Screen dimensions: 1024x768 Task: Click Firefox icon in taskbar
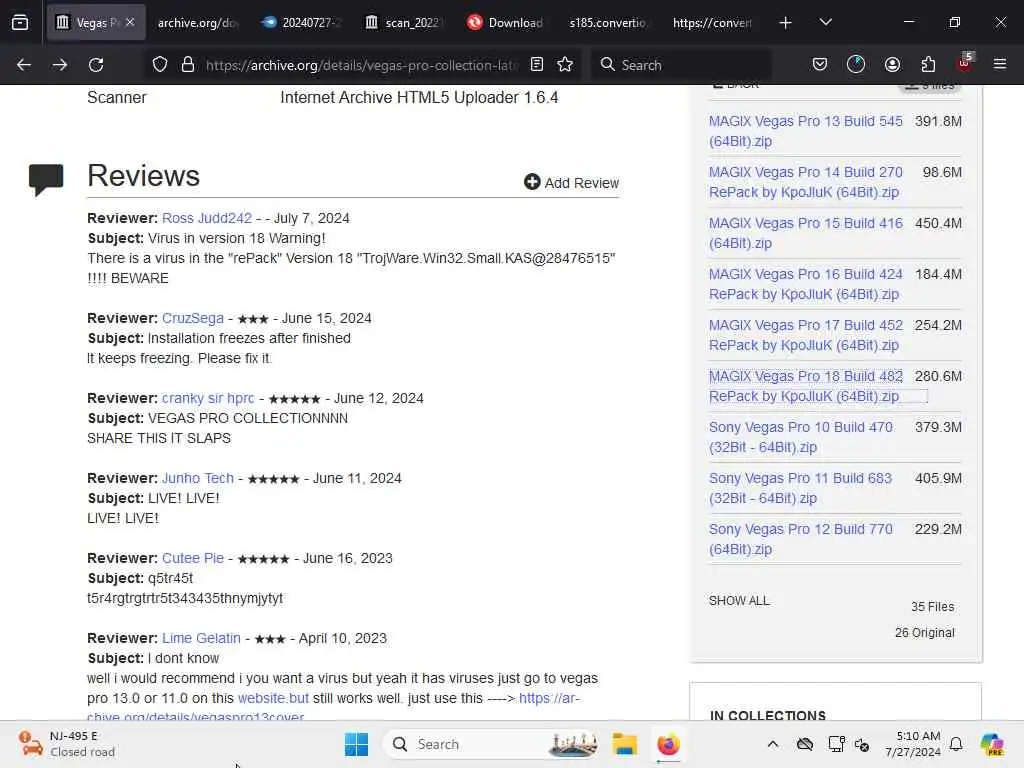coord(668,744)
